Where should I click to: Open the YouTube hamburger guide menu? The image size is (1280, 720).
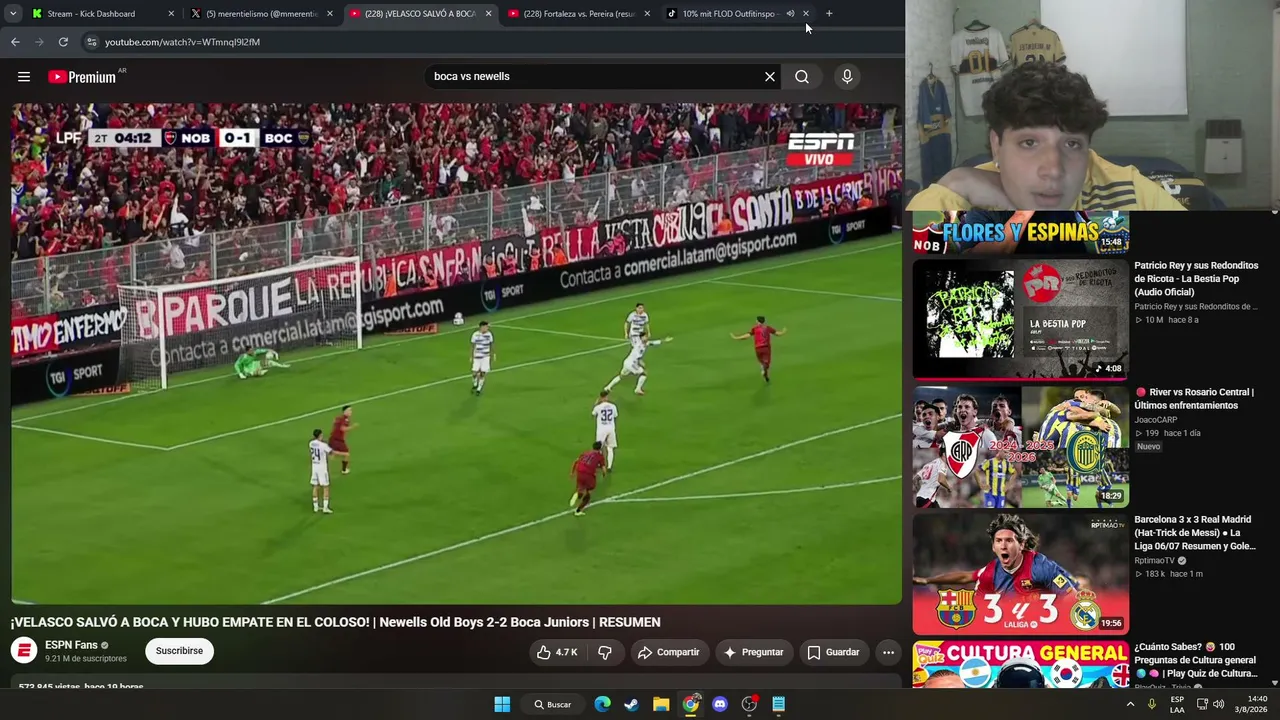(24, 77)
